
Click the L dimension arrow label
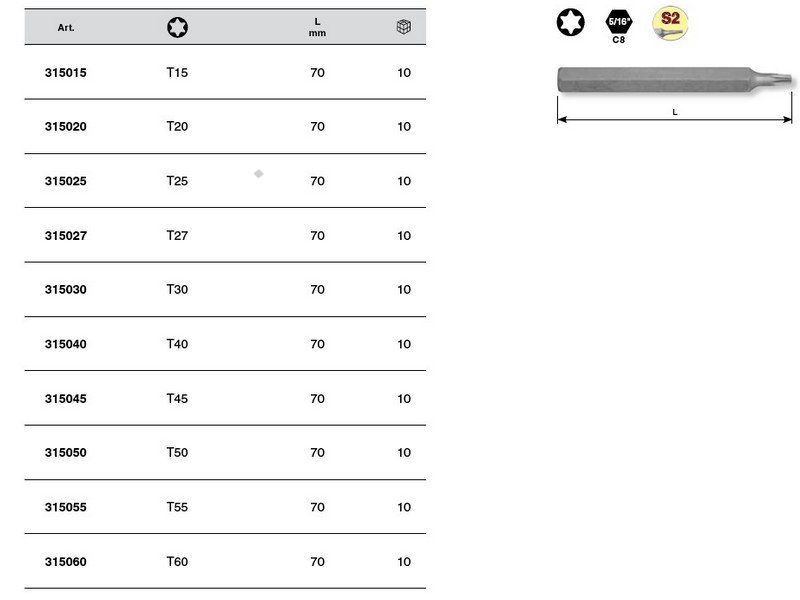[x=674, y=112]
